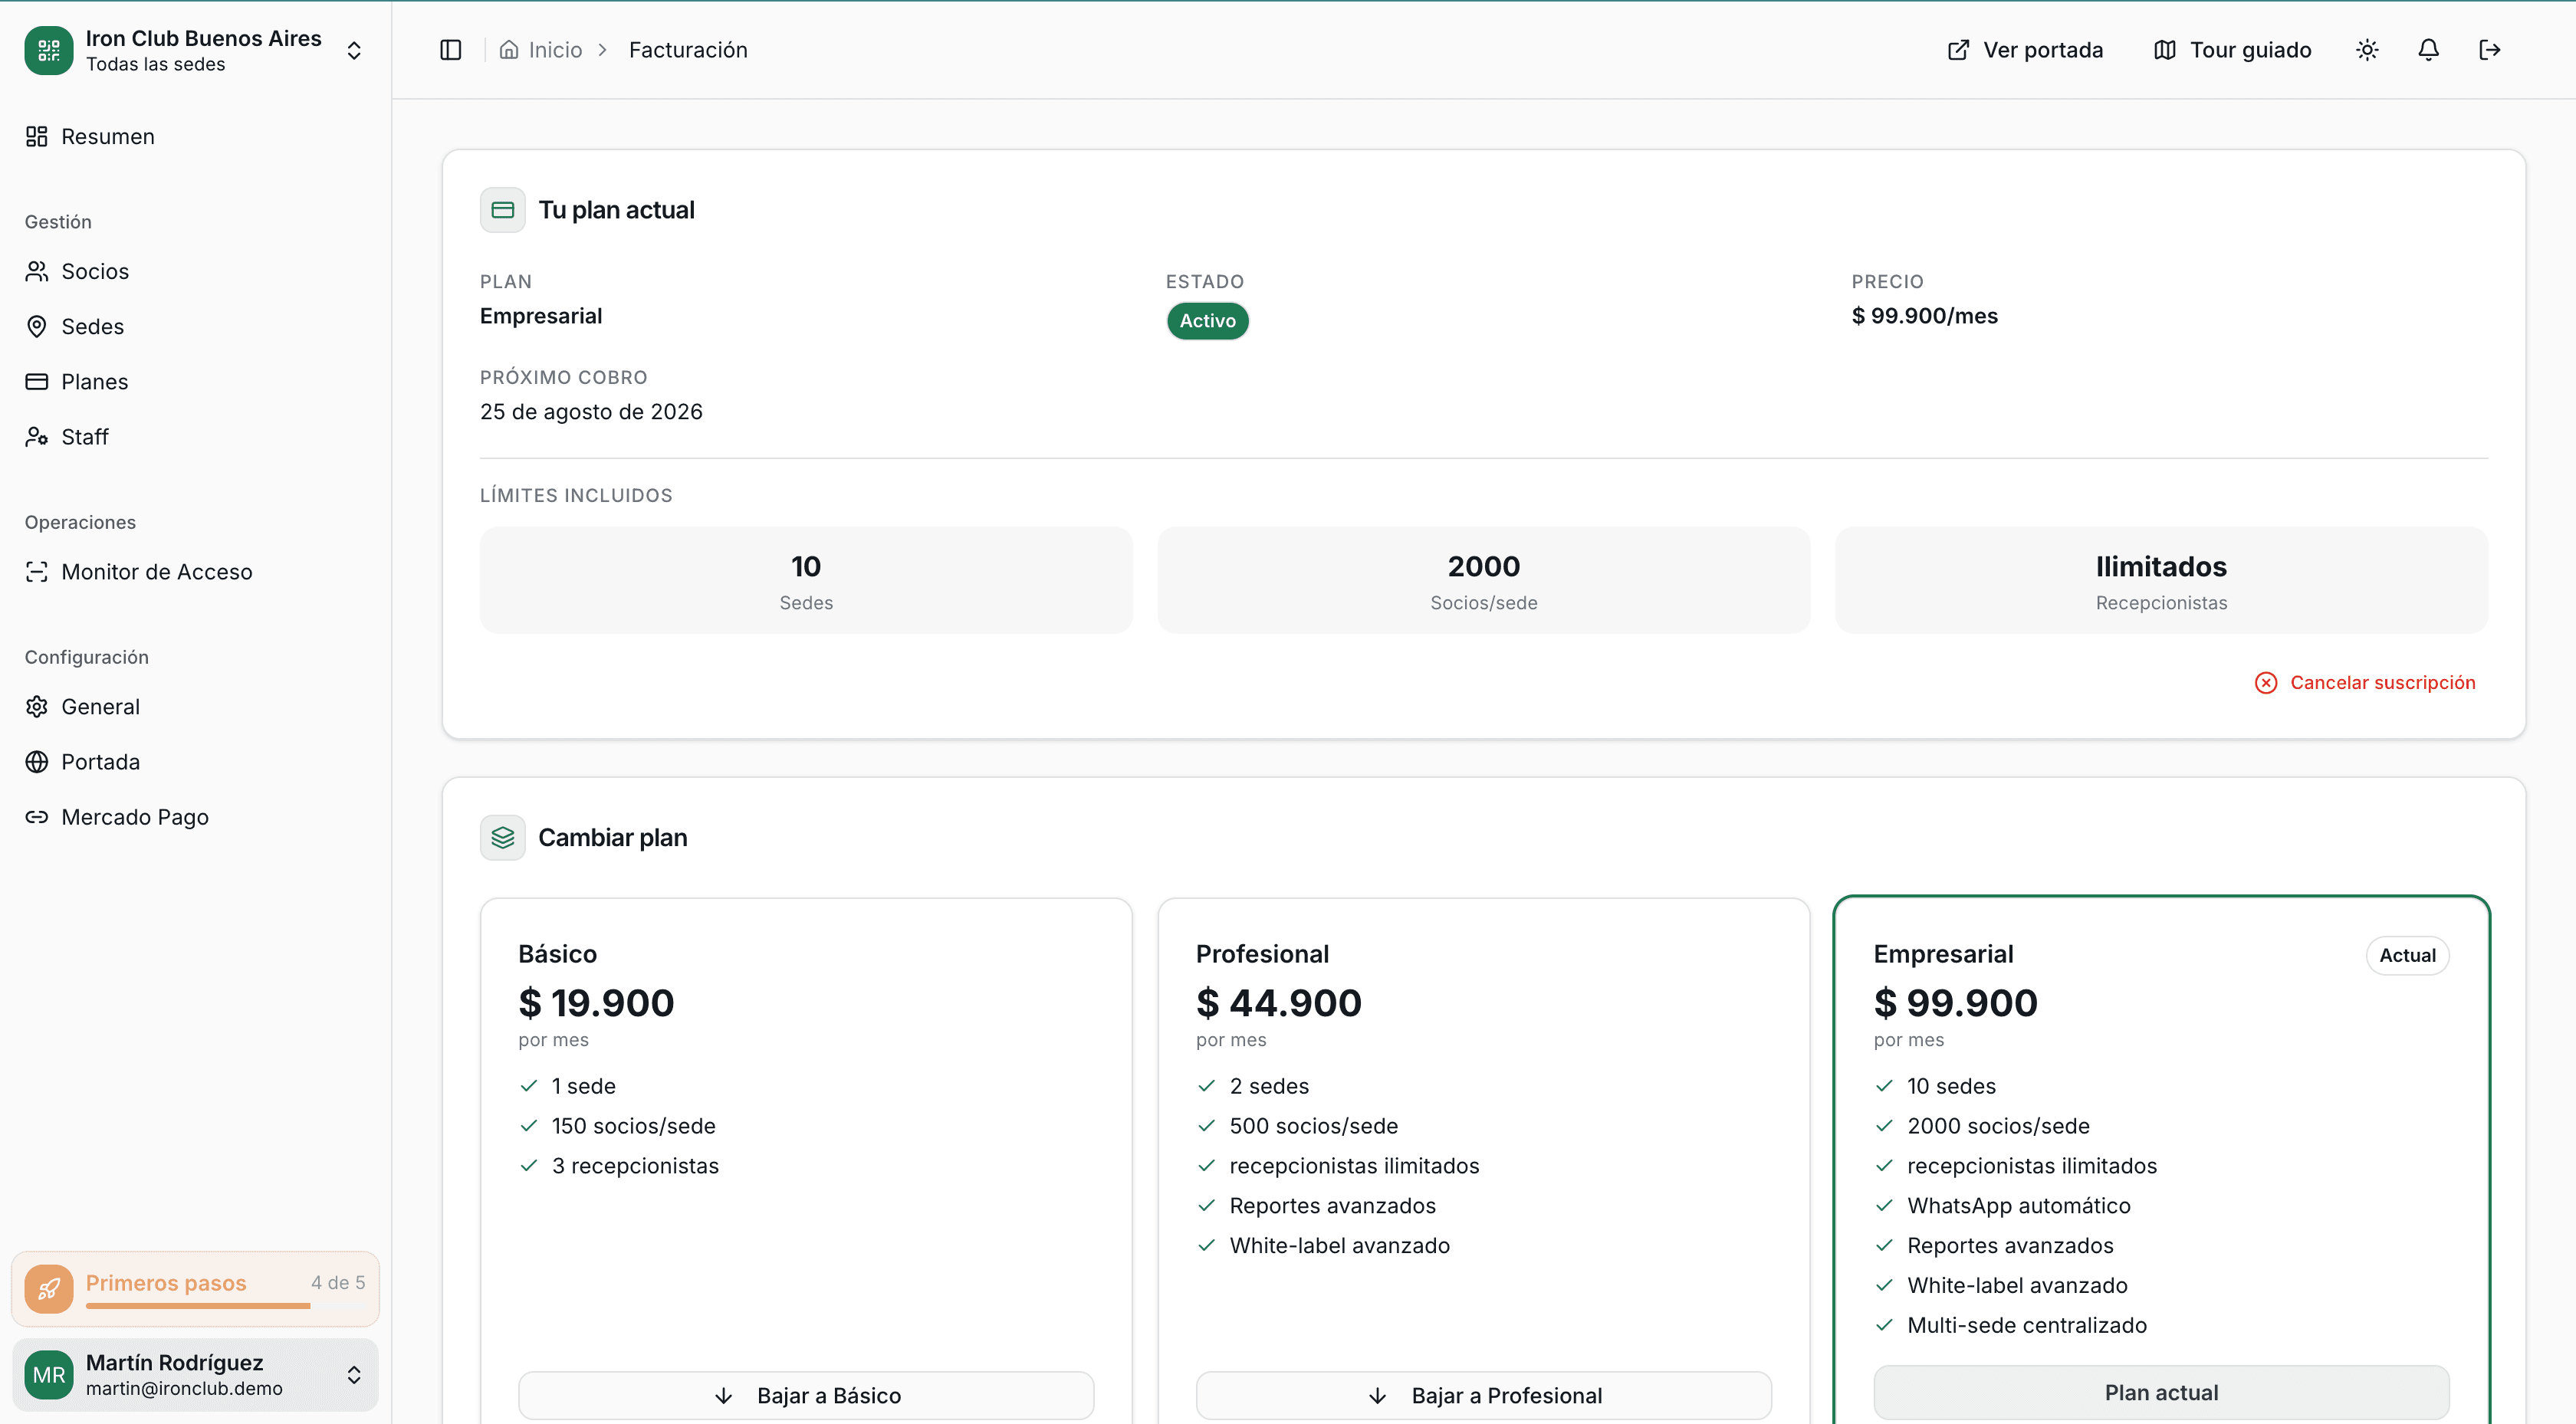Viewport: 2576px width, 1424px height.
Task: Click Bajar a Profesional button
Action: 1484,1395
